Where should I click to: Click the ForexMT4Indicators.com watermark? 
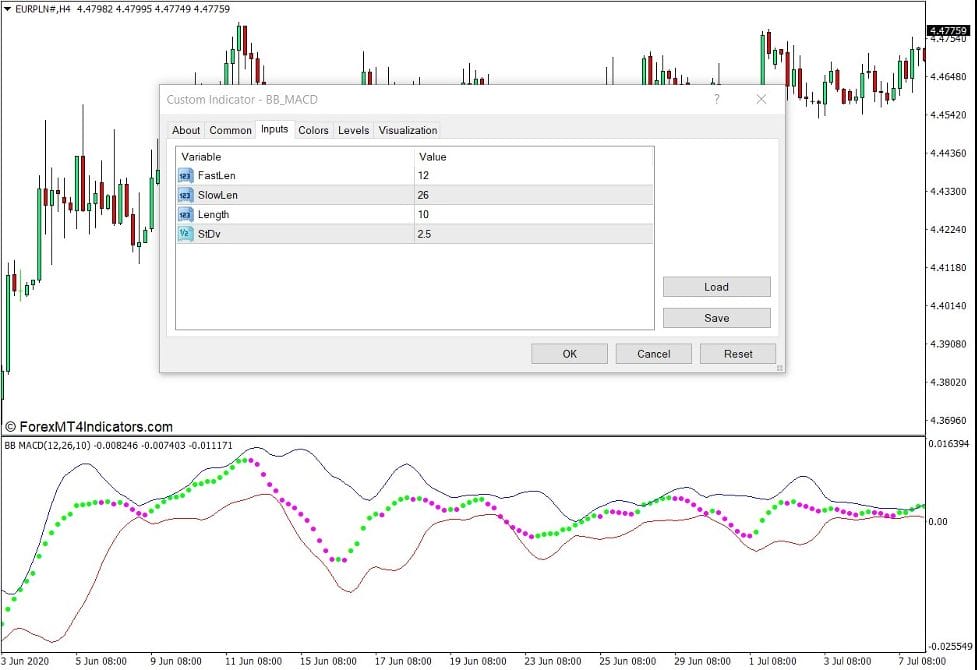tap(91, 426)
